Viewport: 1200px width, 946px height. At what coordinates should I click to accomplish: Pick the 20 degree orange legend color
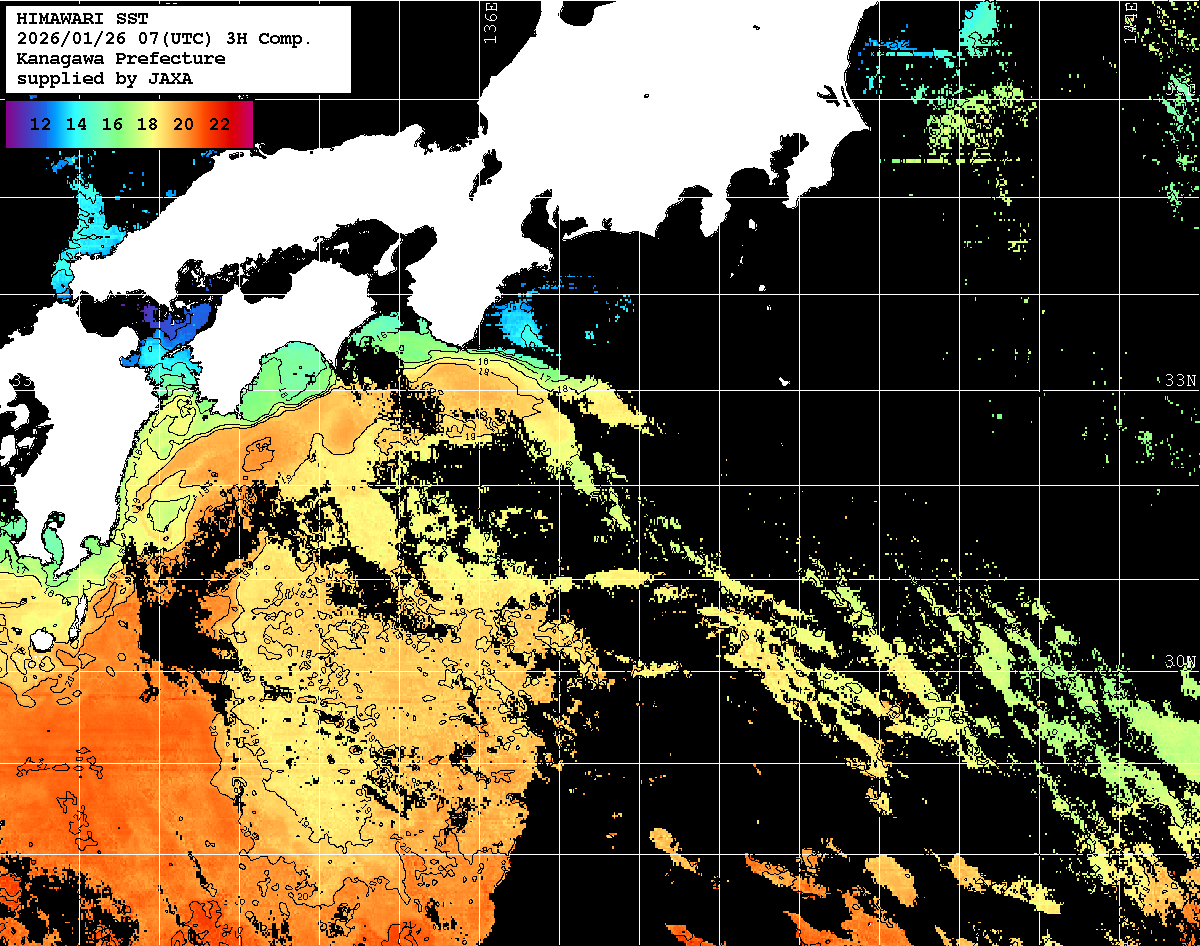[183, 125]
